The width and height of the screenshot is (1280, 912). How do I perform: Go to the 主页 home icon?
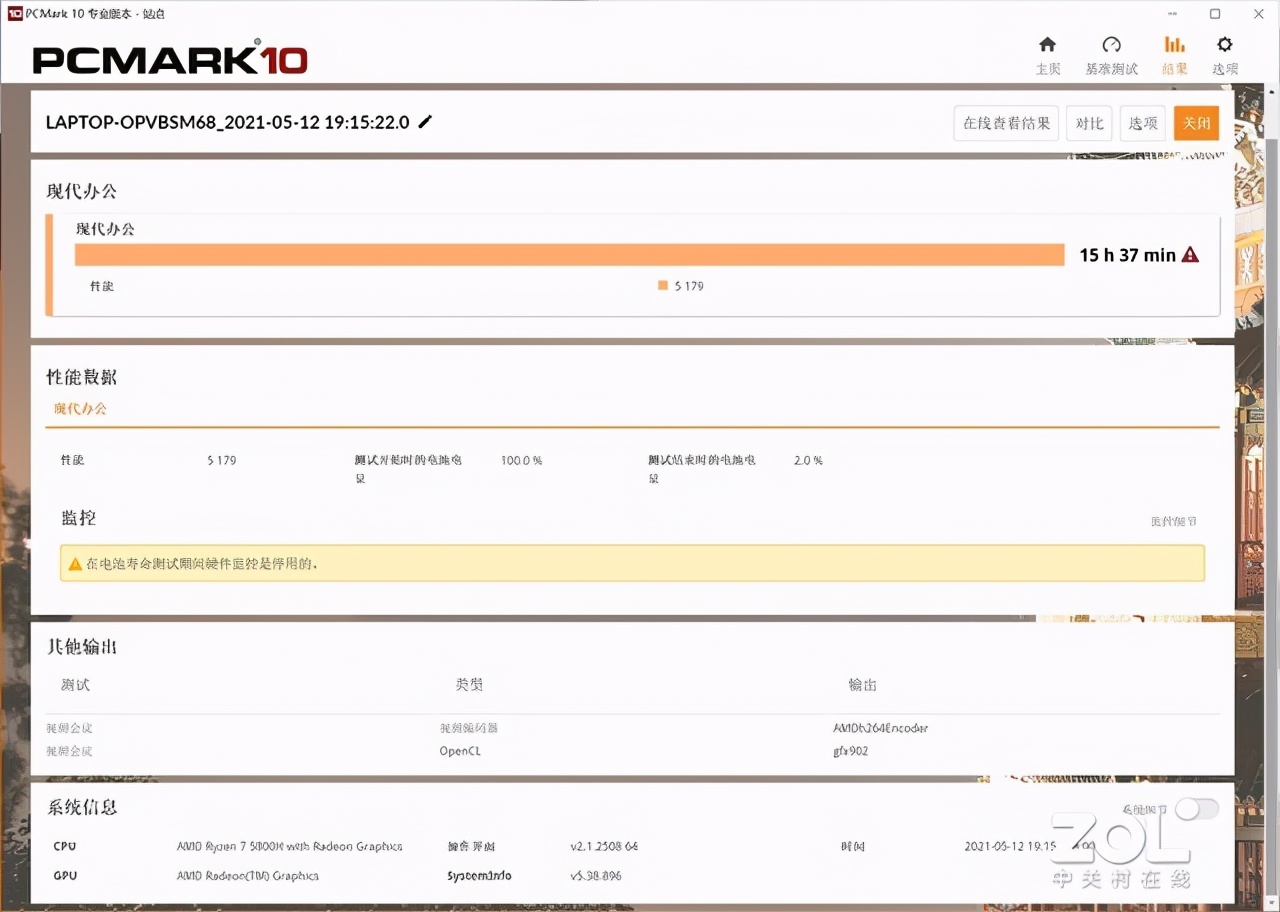tap(1047, 45)
